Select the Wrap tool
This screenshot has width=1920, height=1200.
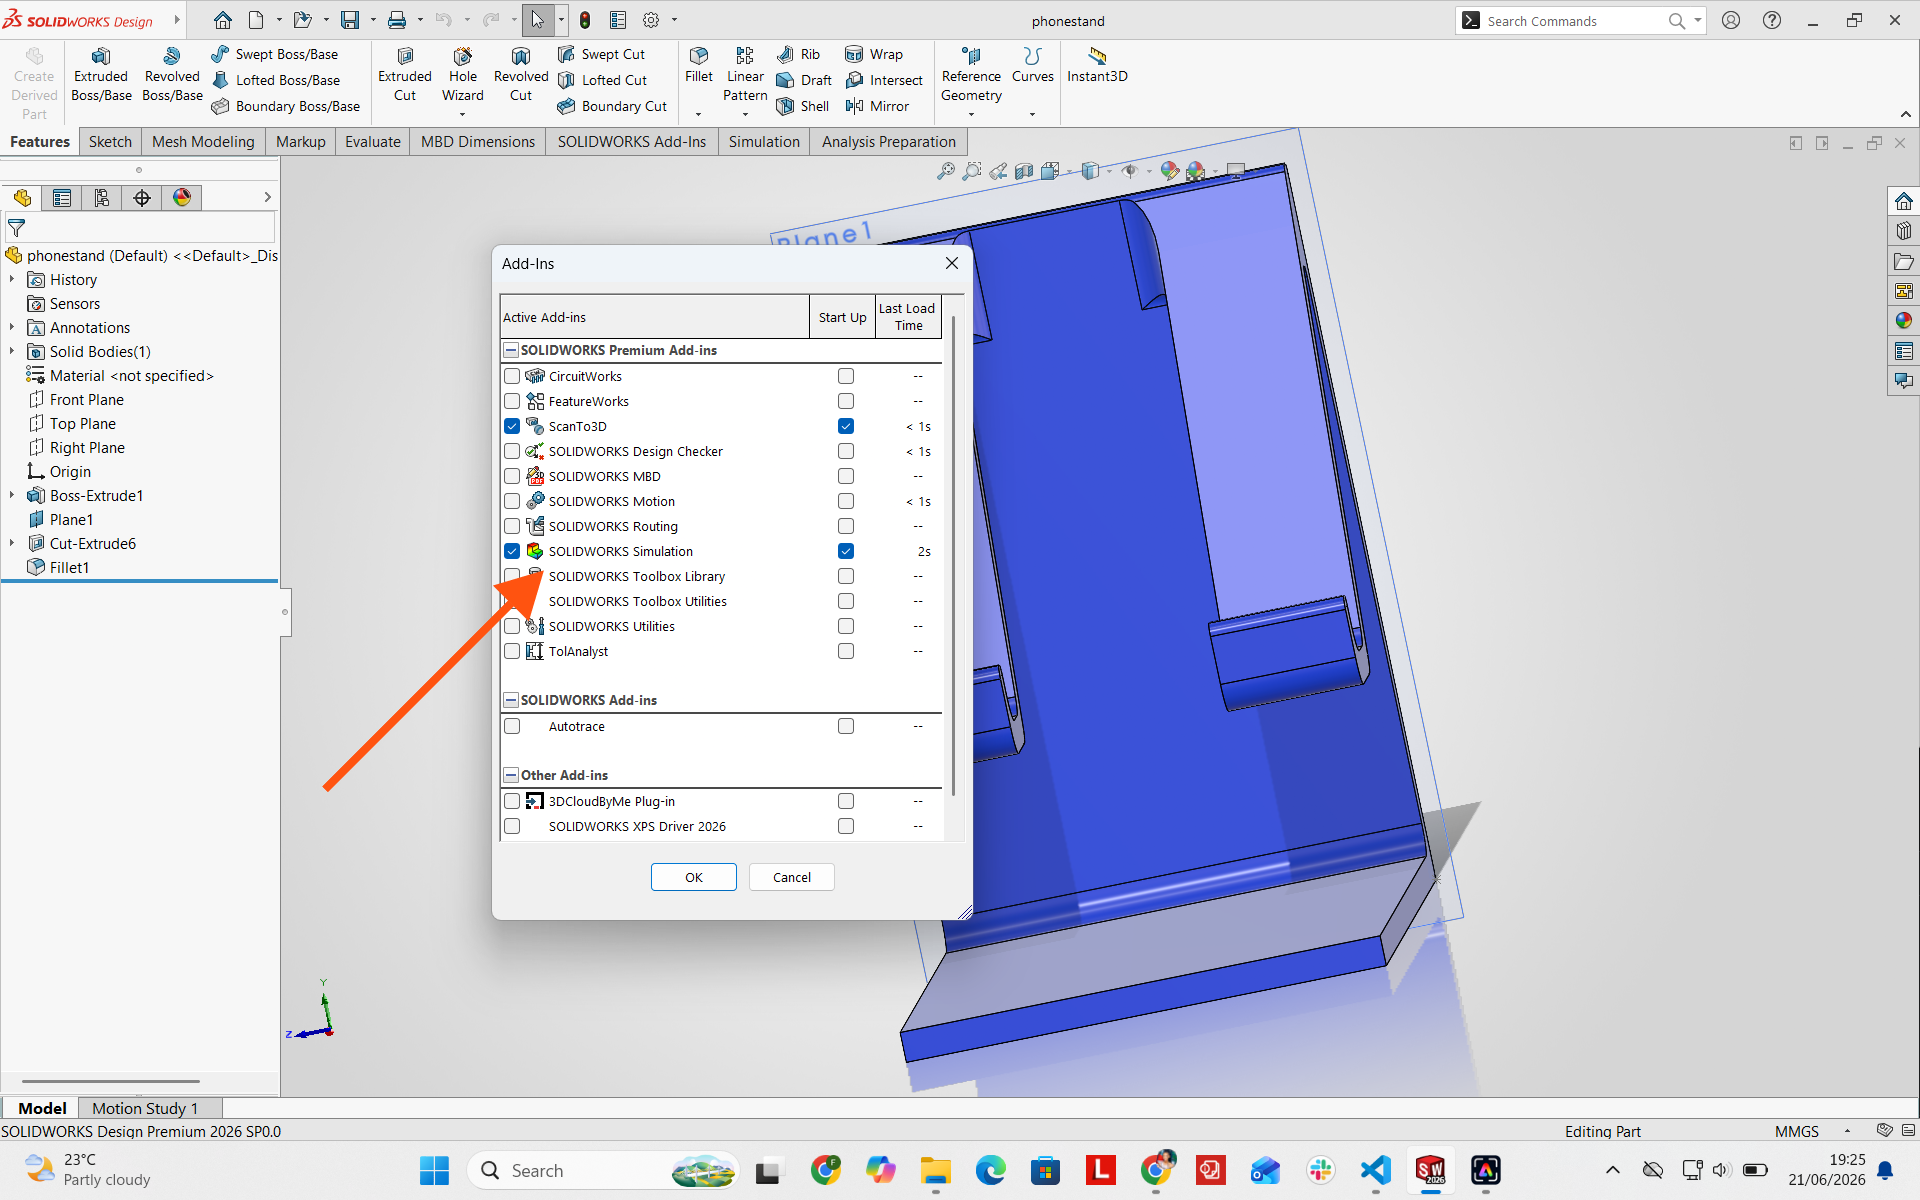click(874, 54)
